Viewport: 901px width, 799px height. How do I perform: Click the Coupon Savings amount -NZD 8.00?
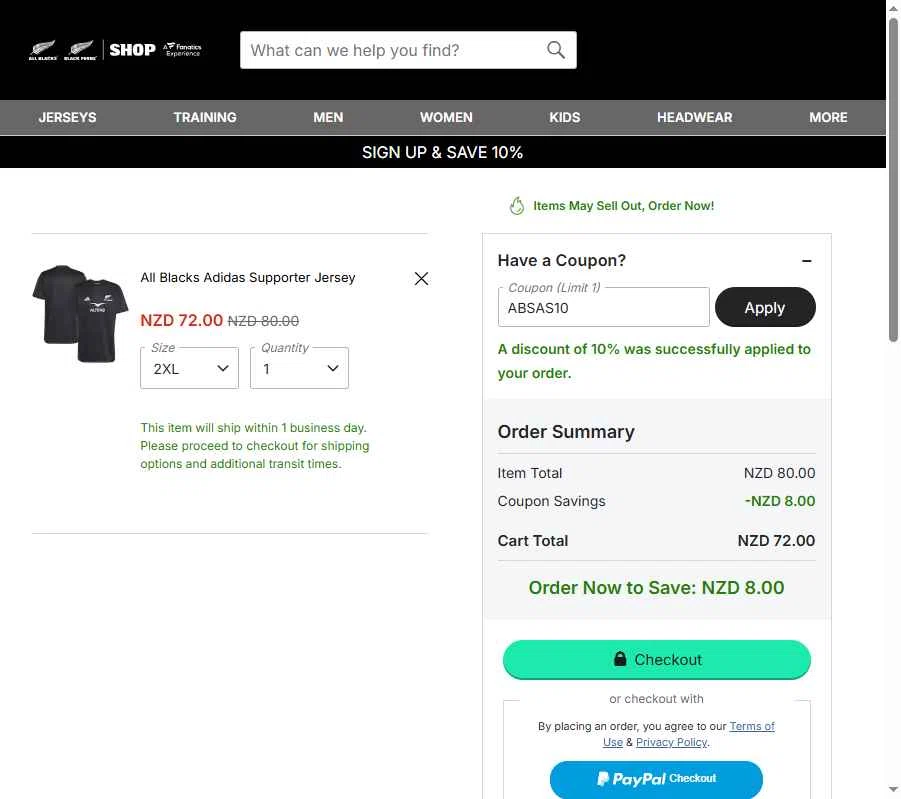[780, 501]
